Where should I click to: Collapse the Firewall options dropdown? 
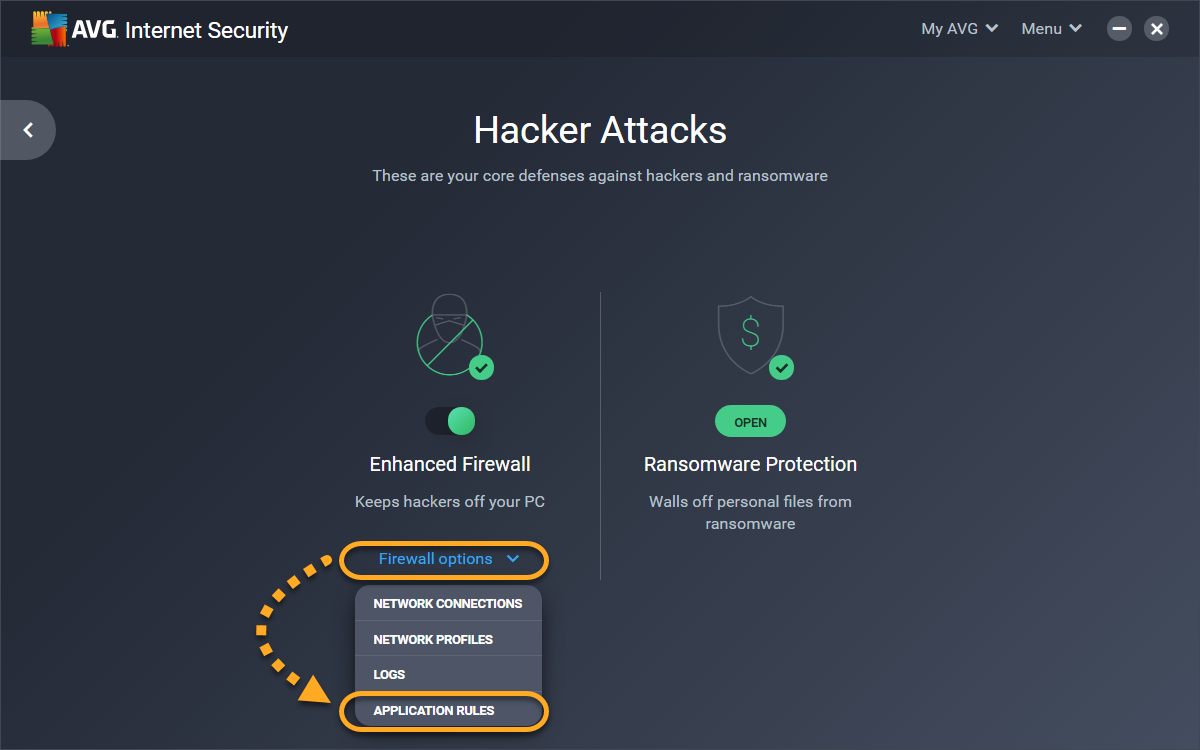[x=448, y=559]
